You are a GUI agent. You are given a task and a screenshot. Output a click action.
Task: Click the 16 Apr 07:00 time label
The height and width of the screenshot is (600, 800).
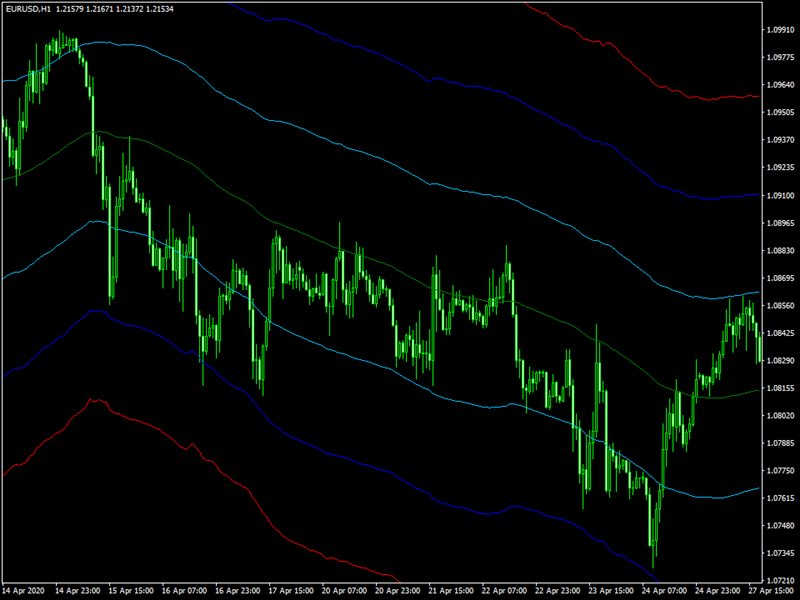[185, 591]
